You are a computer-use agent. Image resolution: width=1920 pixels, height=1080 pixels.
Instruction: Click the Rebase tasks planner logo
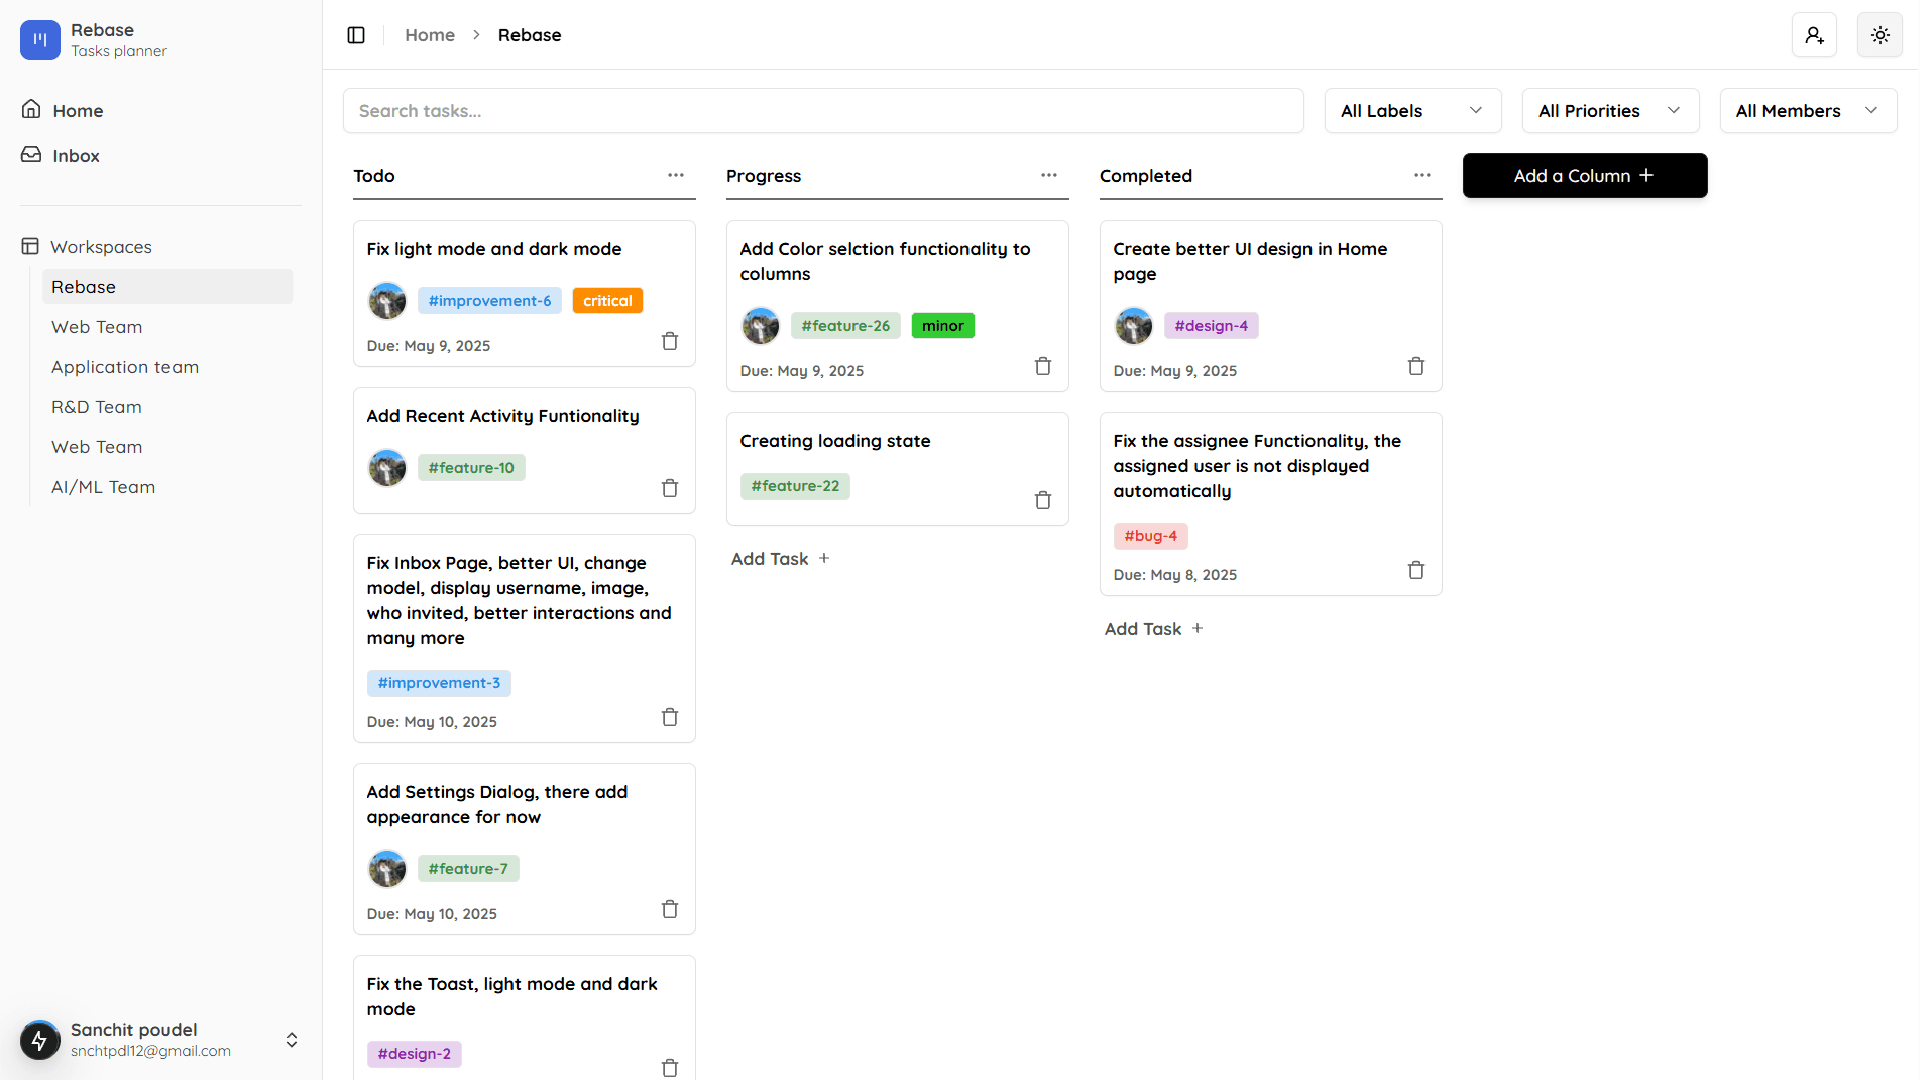[x=40, y=40]
